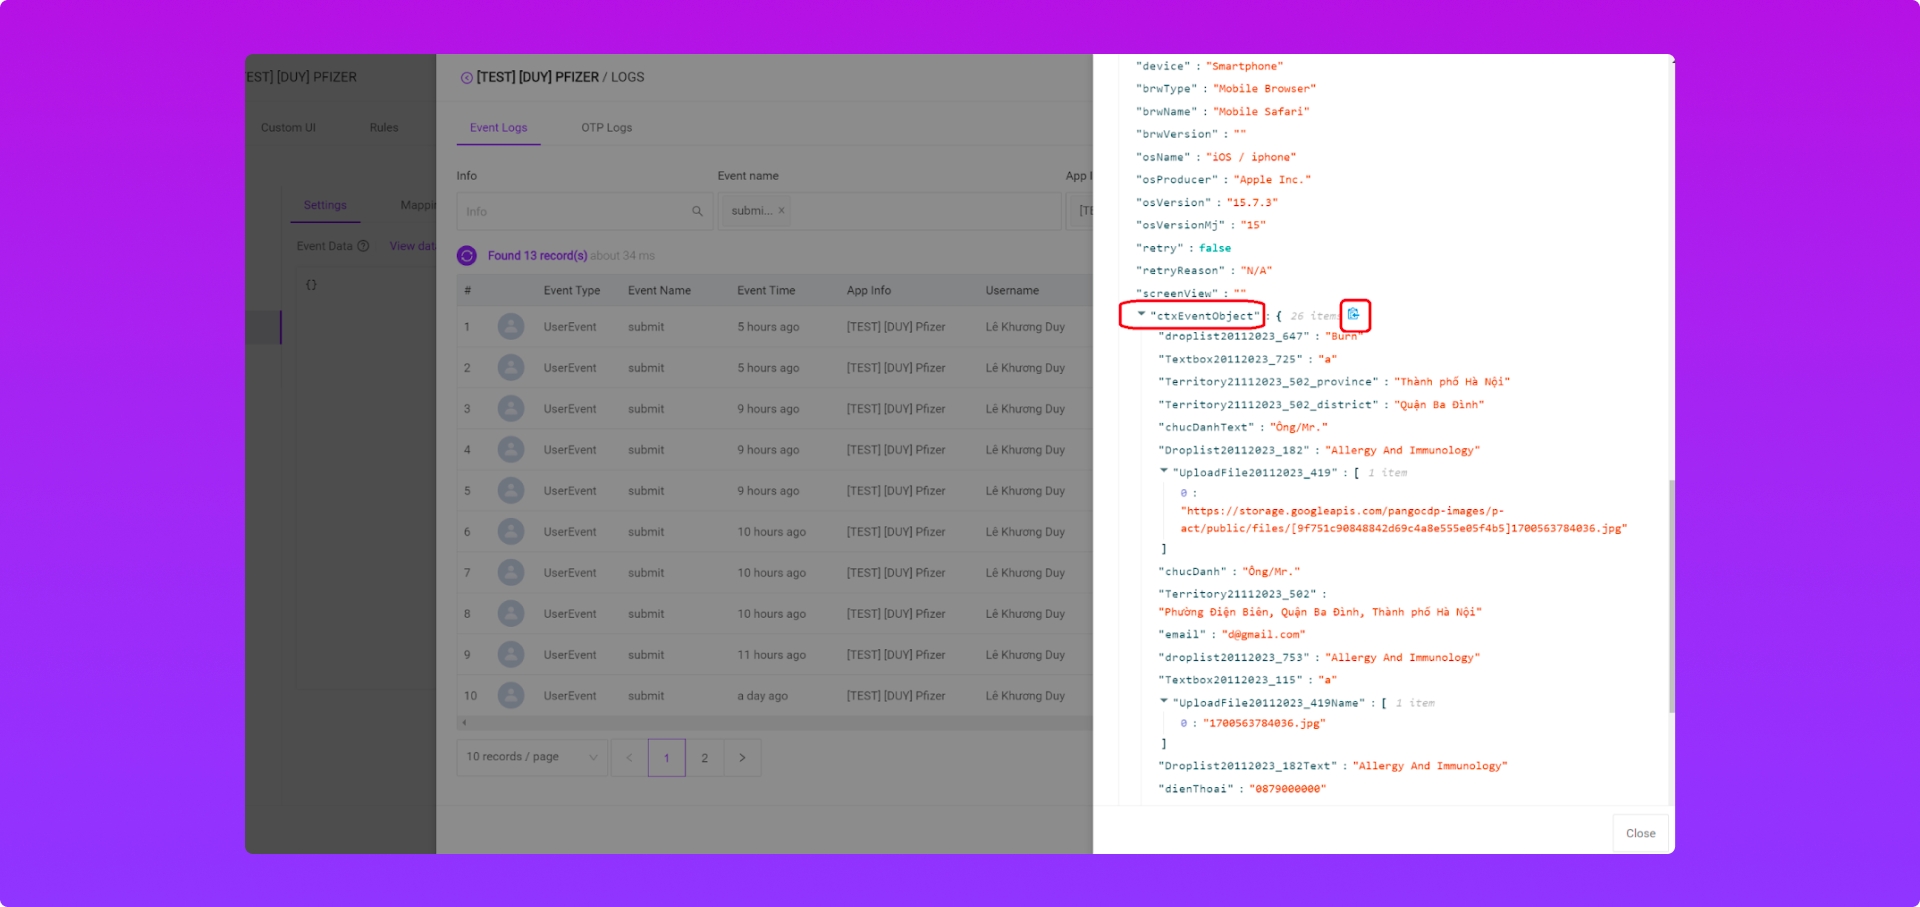Click the user avatar icon in row 1
1920x907 pixels.
point(511,327)
